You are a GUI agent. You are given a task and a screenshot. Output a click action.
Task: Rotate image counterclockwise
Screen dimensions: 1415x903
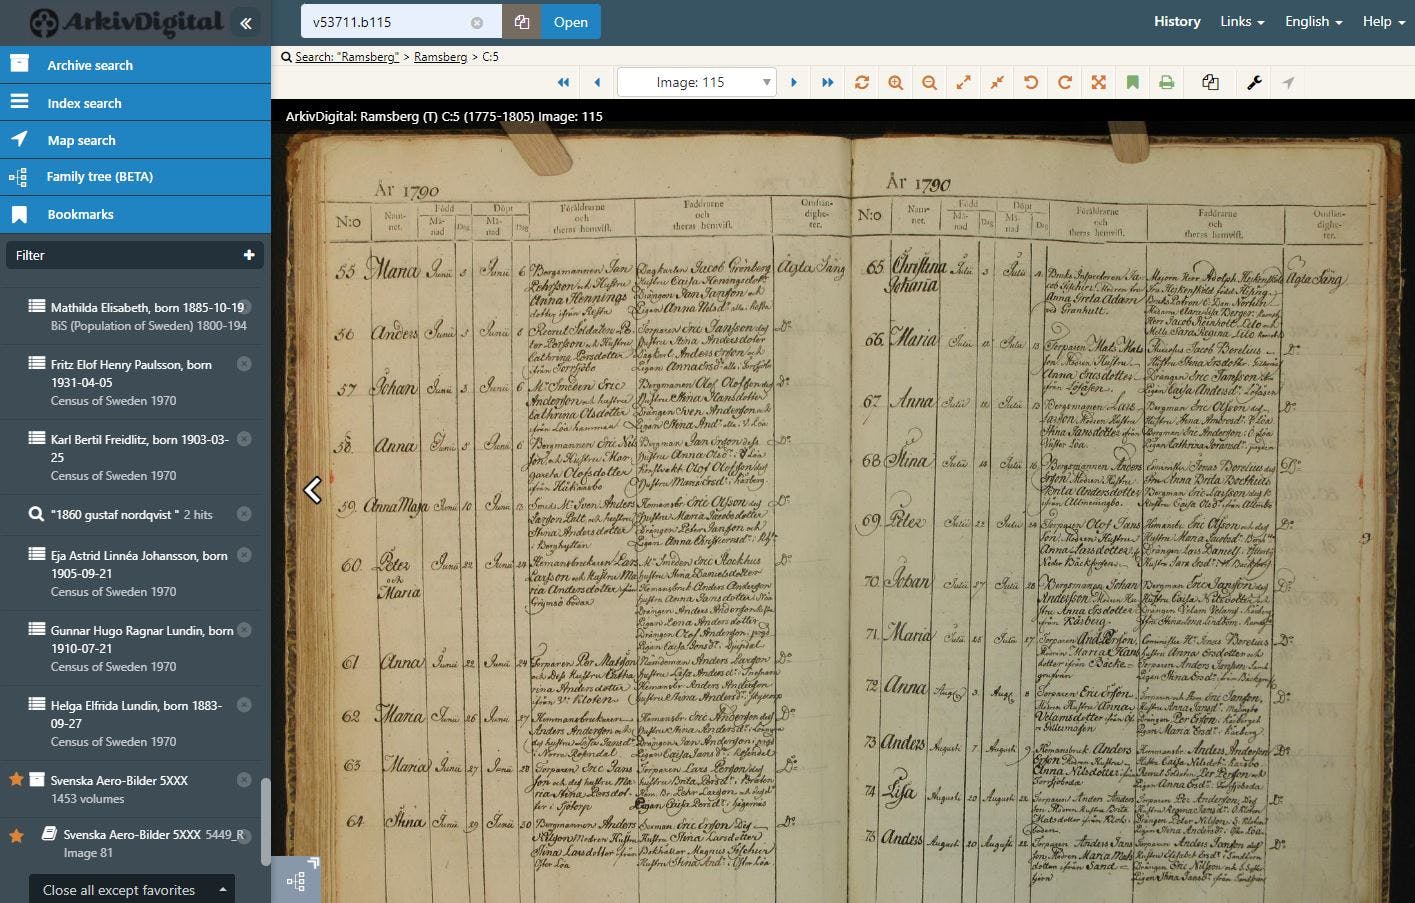(x=1030, y=83)
